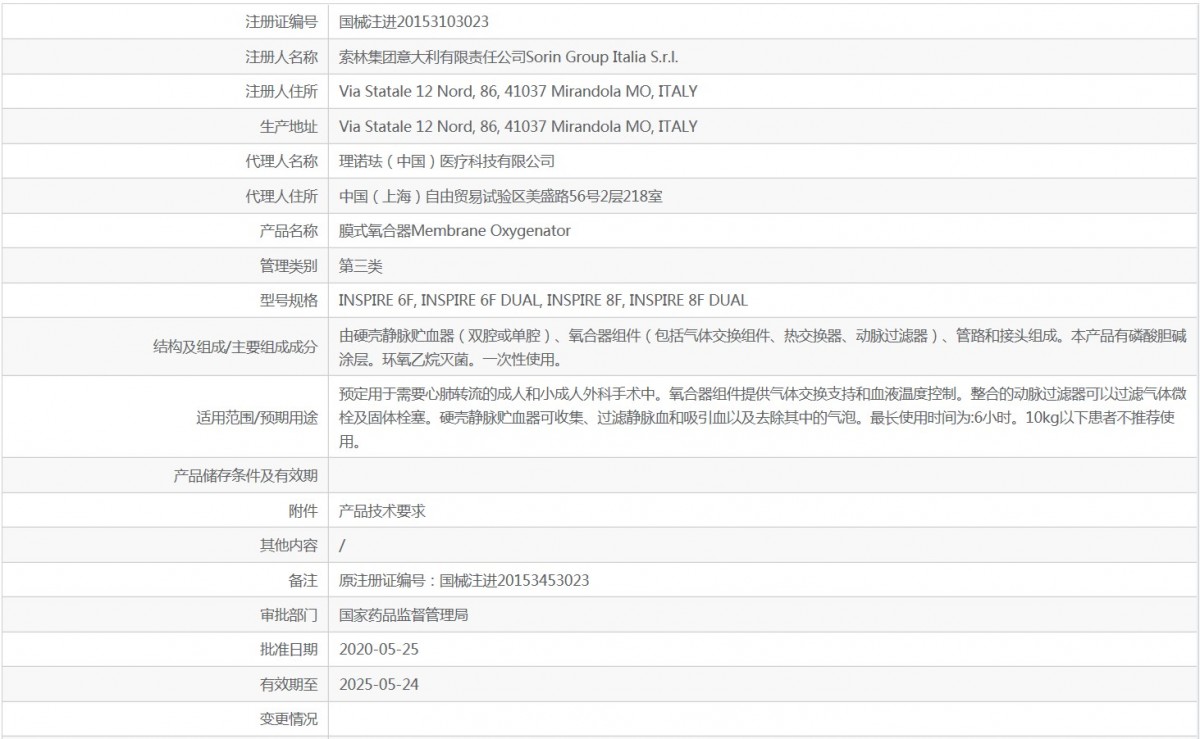The height and width of the screenshot is (739, 1200).
Task: Select the 管理类别 label
Action: tap(289, 266)
